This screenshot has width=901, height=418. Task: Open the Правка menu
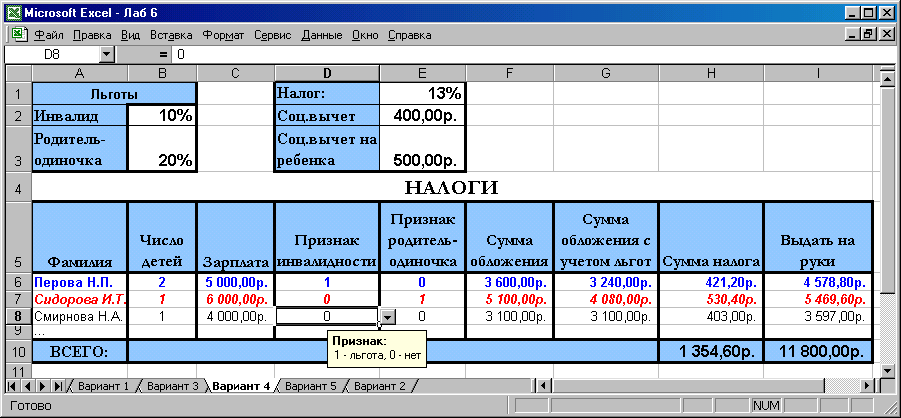click(92, 35)
